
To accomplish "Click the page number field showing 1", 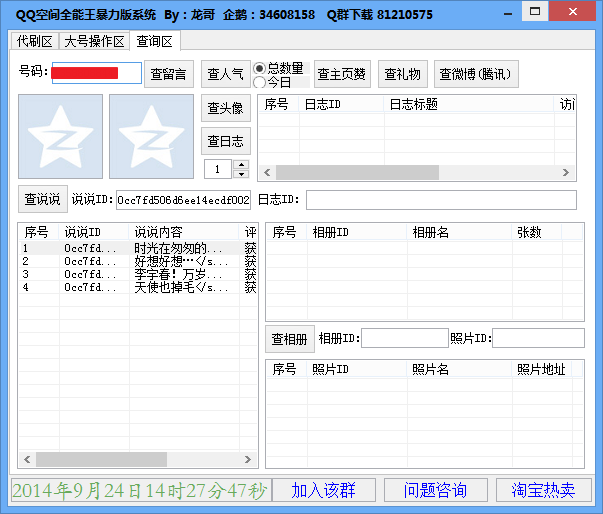I will pos(218,169).
